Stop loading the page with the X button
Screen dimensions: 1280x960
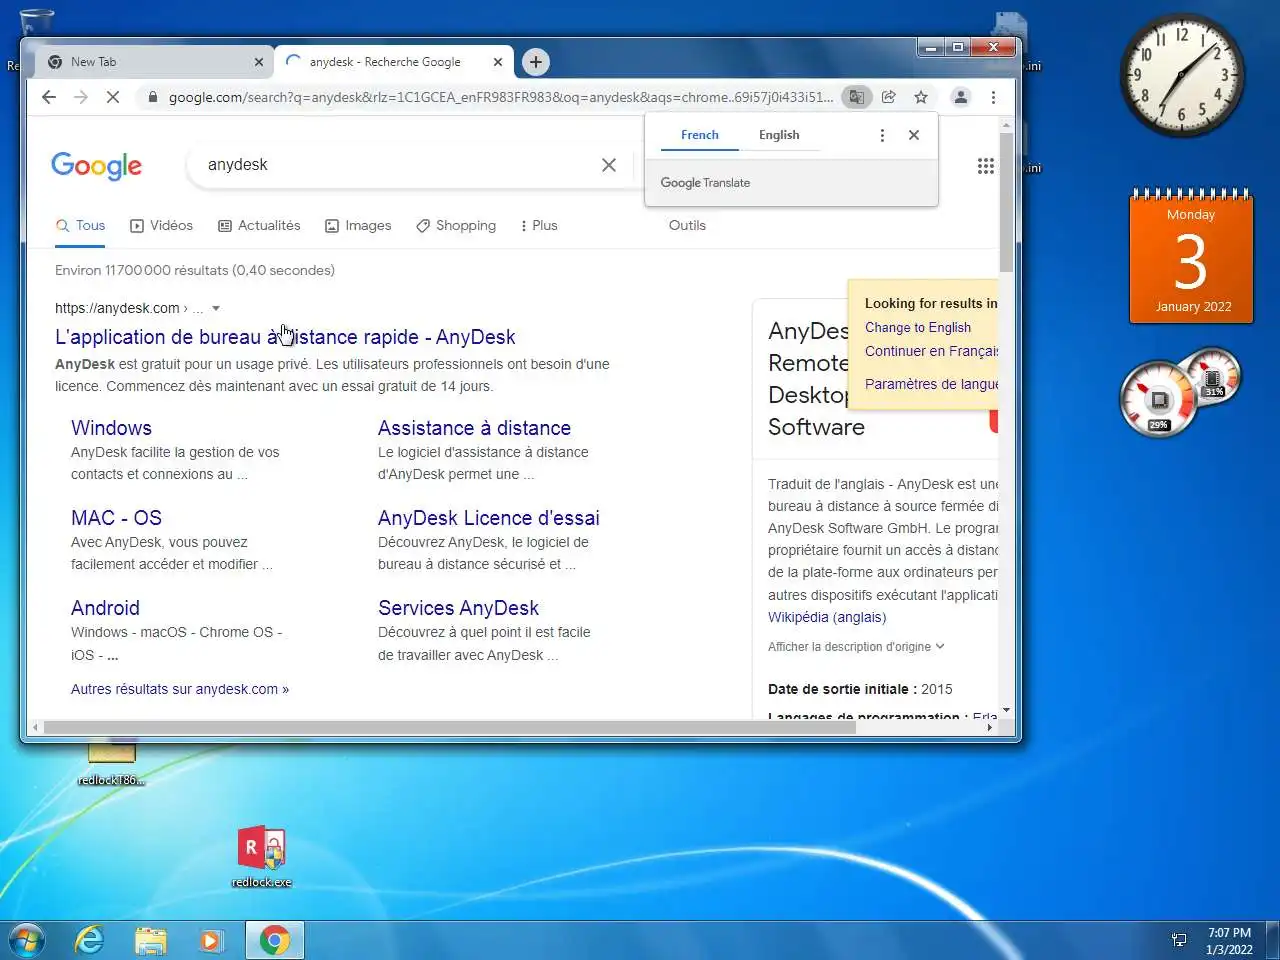(x=113, y=97)
